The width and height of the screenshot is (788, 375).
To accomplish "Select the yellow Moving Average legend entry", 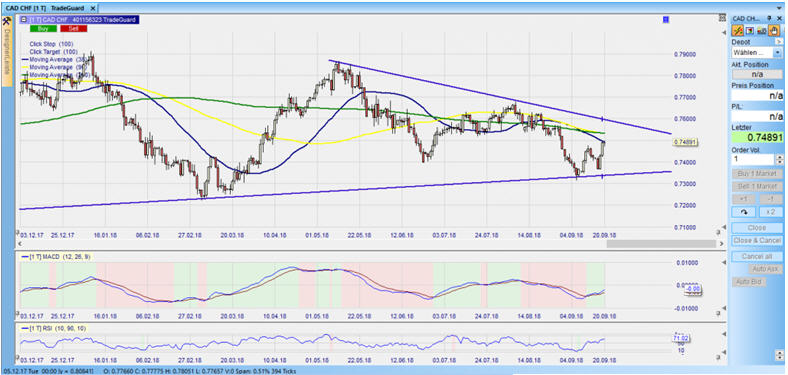I will (x=54, y=67).
